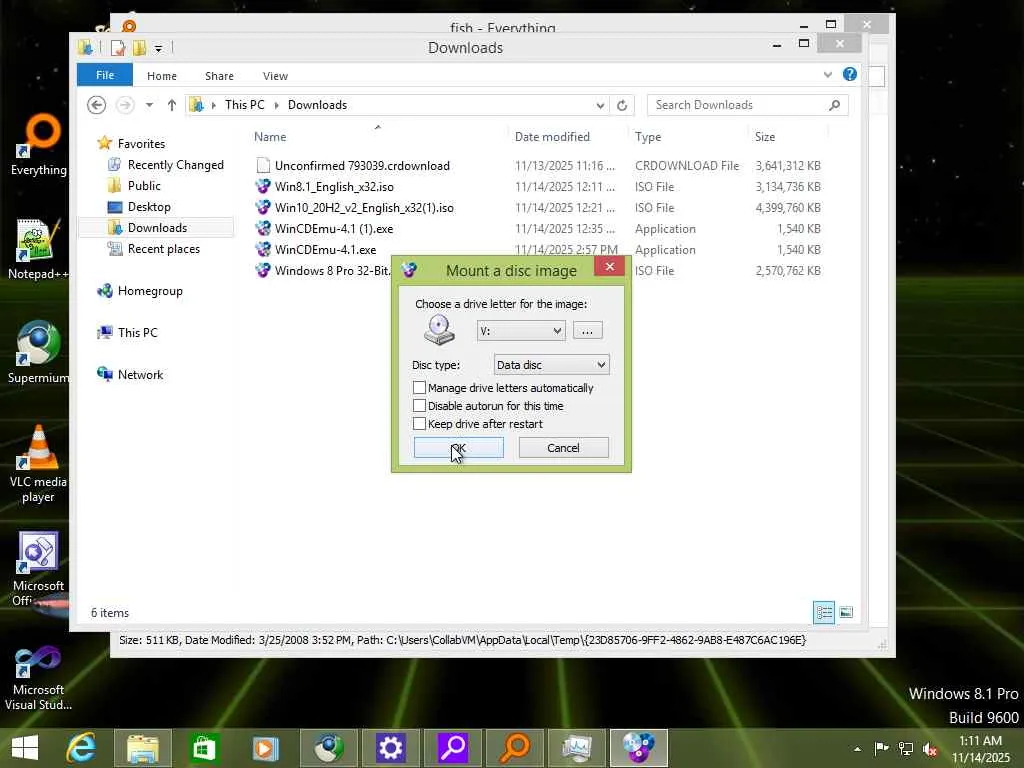Launch Internet Explorer from the taskbar

tap(81, 748)
